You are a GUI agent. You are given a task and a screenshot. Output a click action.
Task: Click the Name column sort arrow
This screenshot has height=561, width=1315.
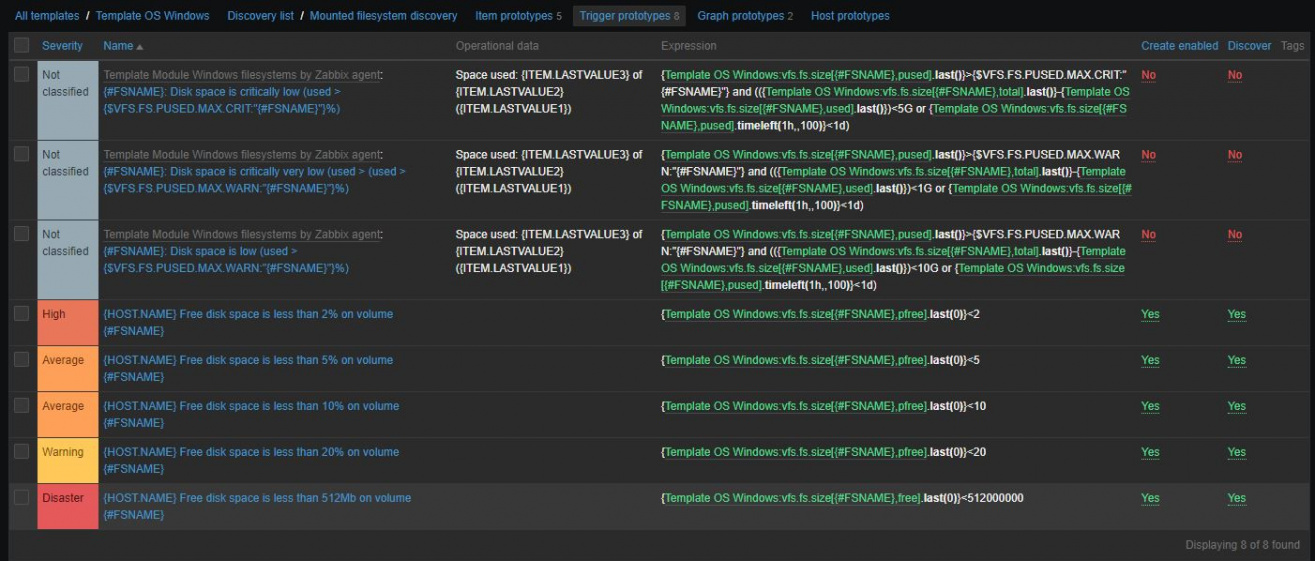[140, 47]
